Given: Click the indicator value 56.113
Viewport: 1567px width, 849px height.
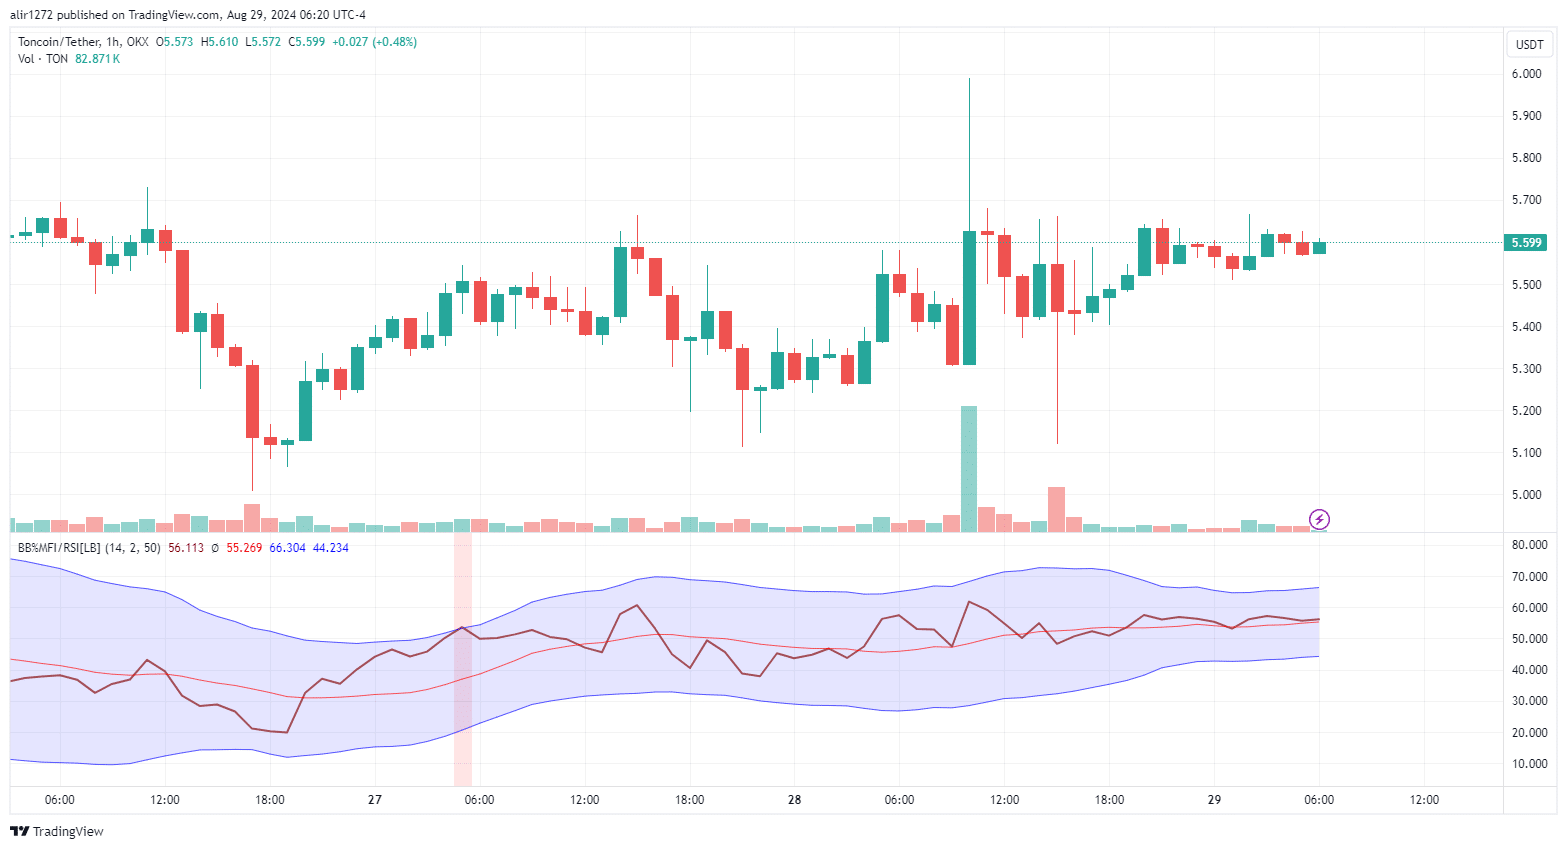Looking at the screenshot, I should tap(186, 548).
